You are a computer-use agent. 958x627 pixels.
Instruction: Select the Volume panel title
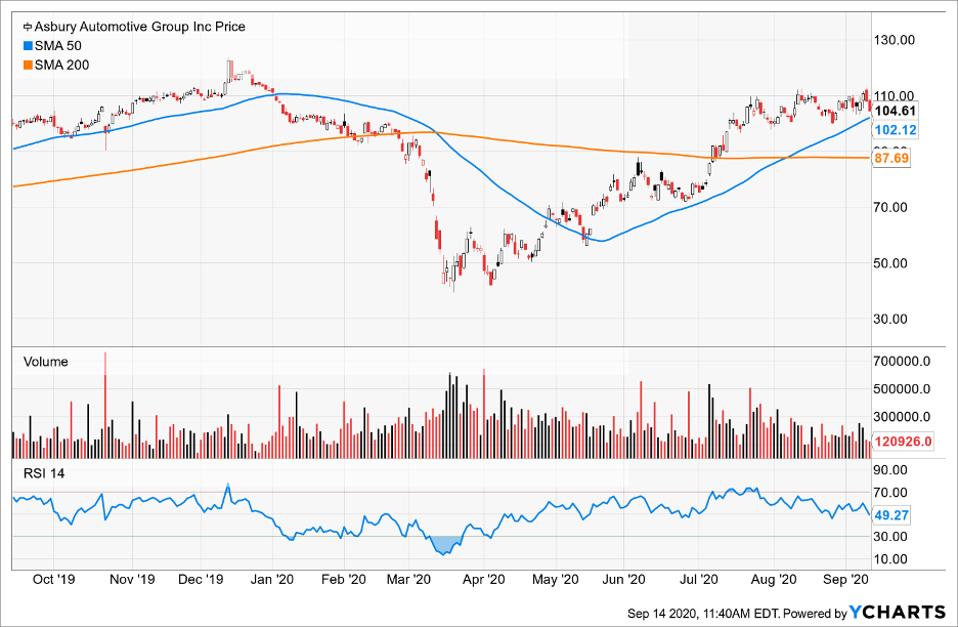(46, 362)
